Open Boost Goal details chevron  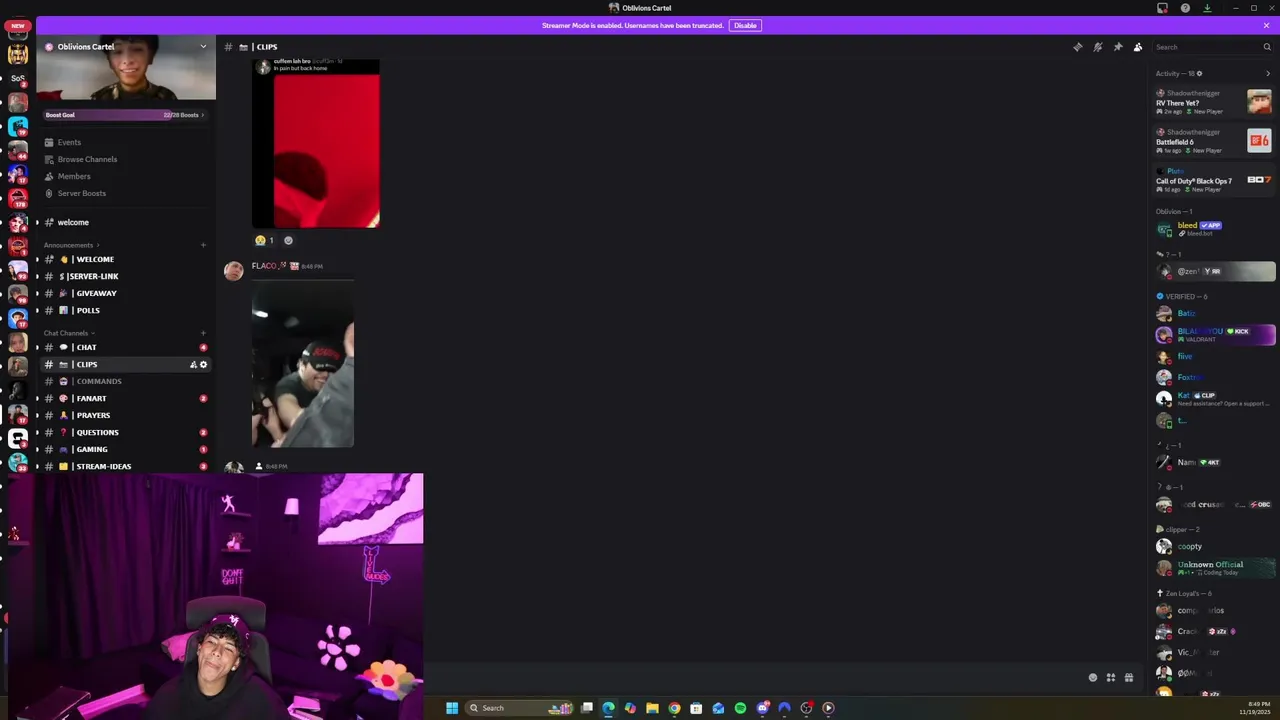(x=202, y=115)
